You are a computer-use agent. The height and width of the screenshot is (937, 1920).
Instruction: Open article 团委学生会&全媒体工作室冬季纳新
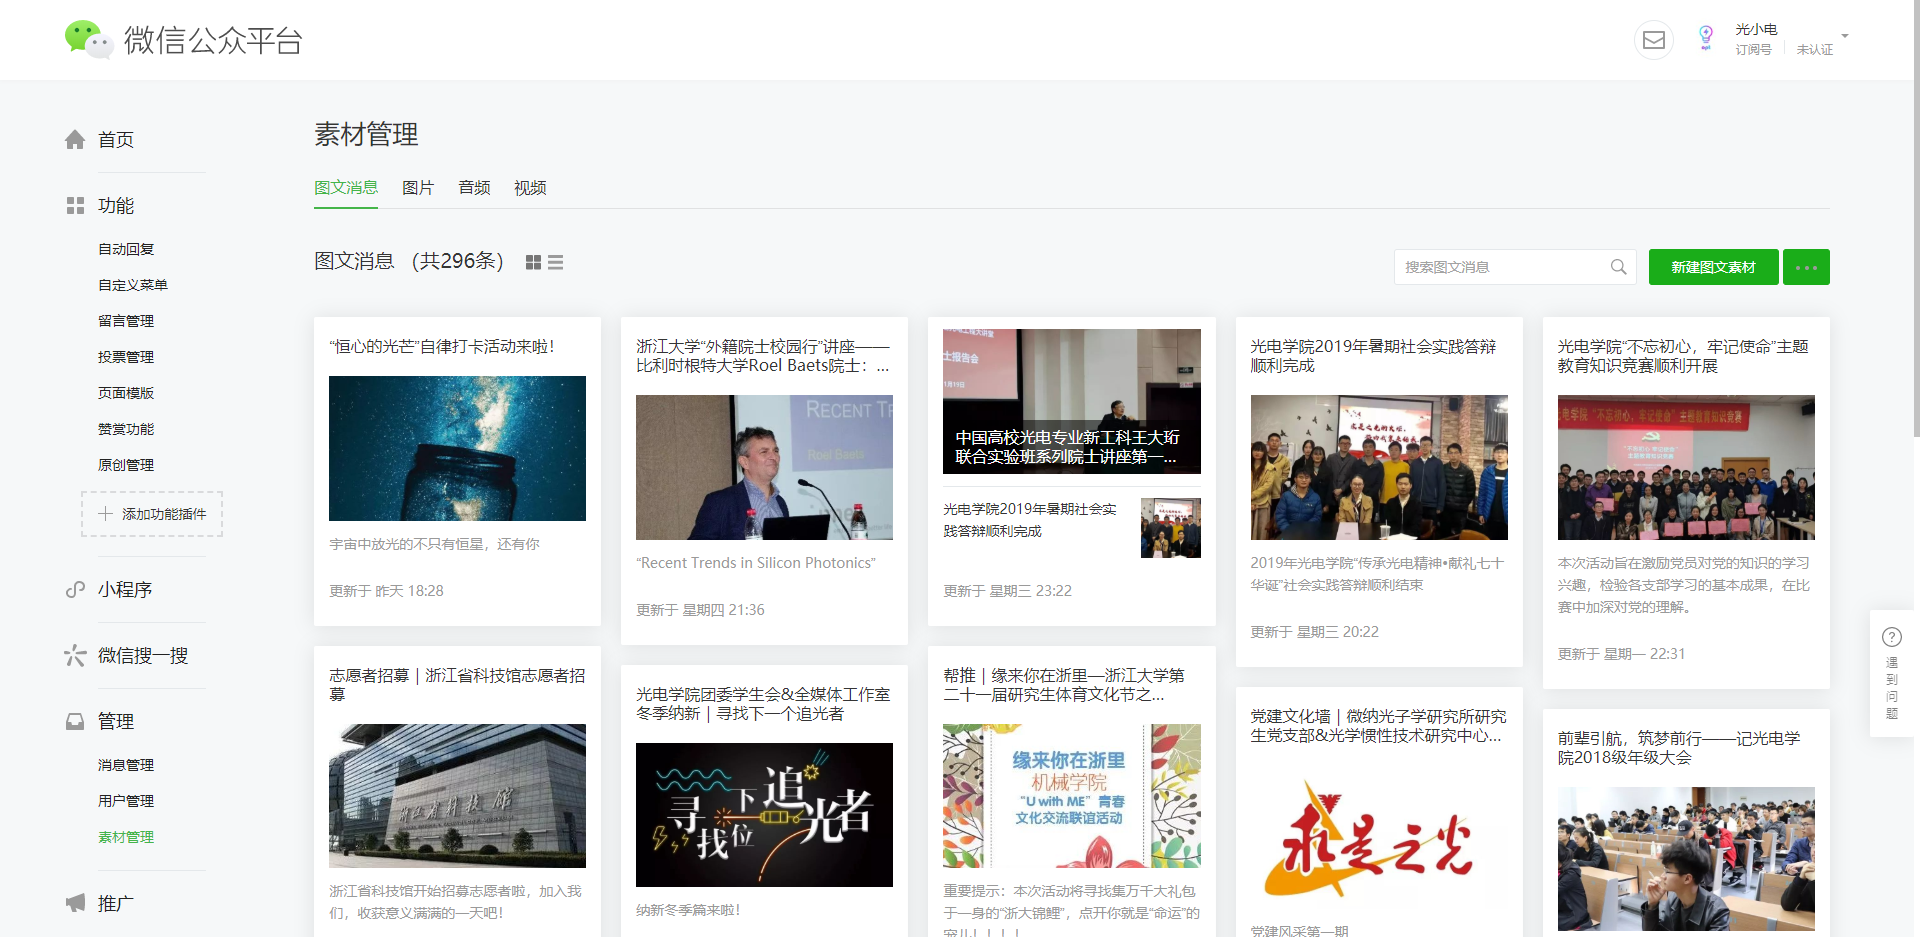point(763,704)
